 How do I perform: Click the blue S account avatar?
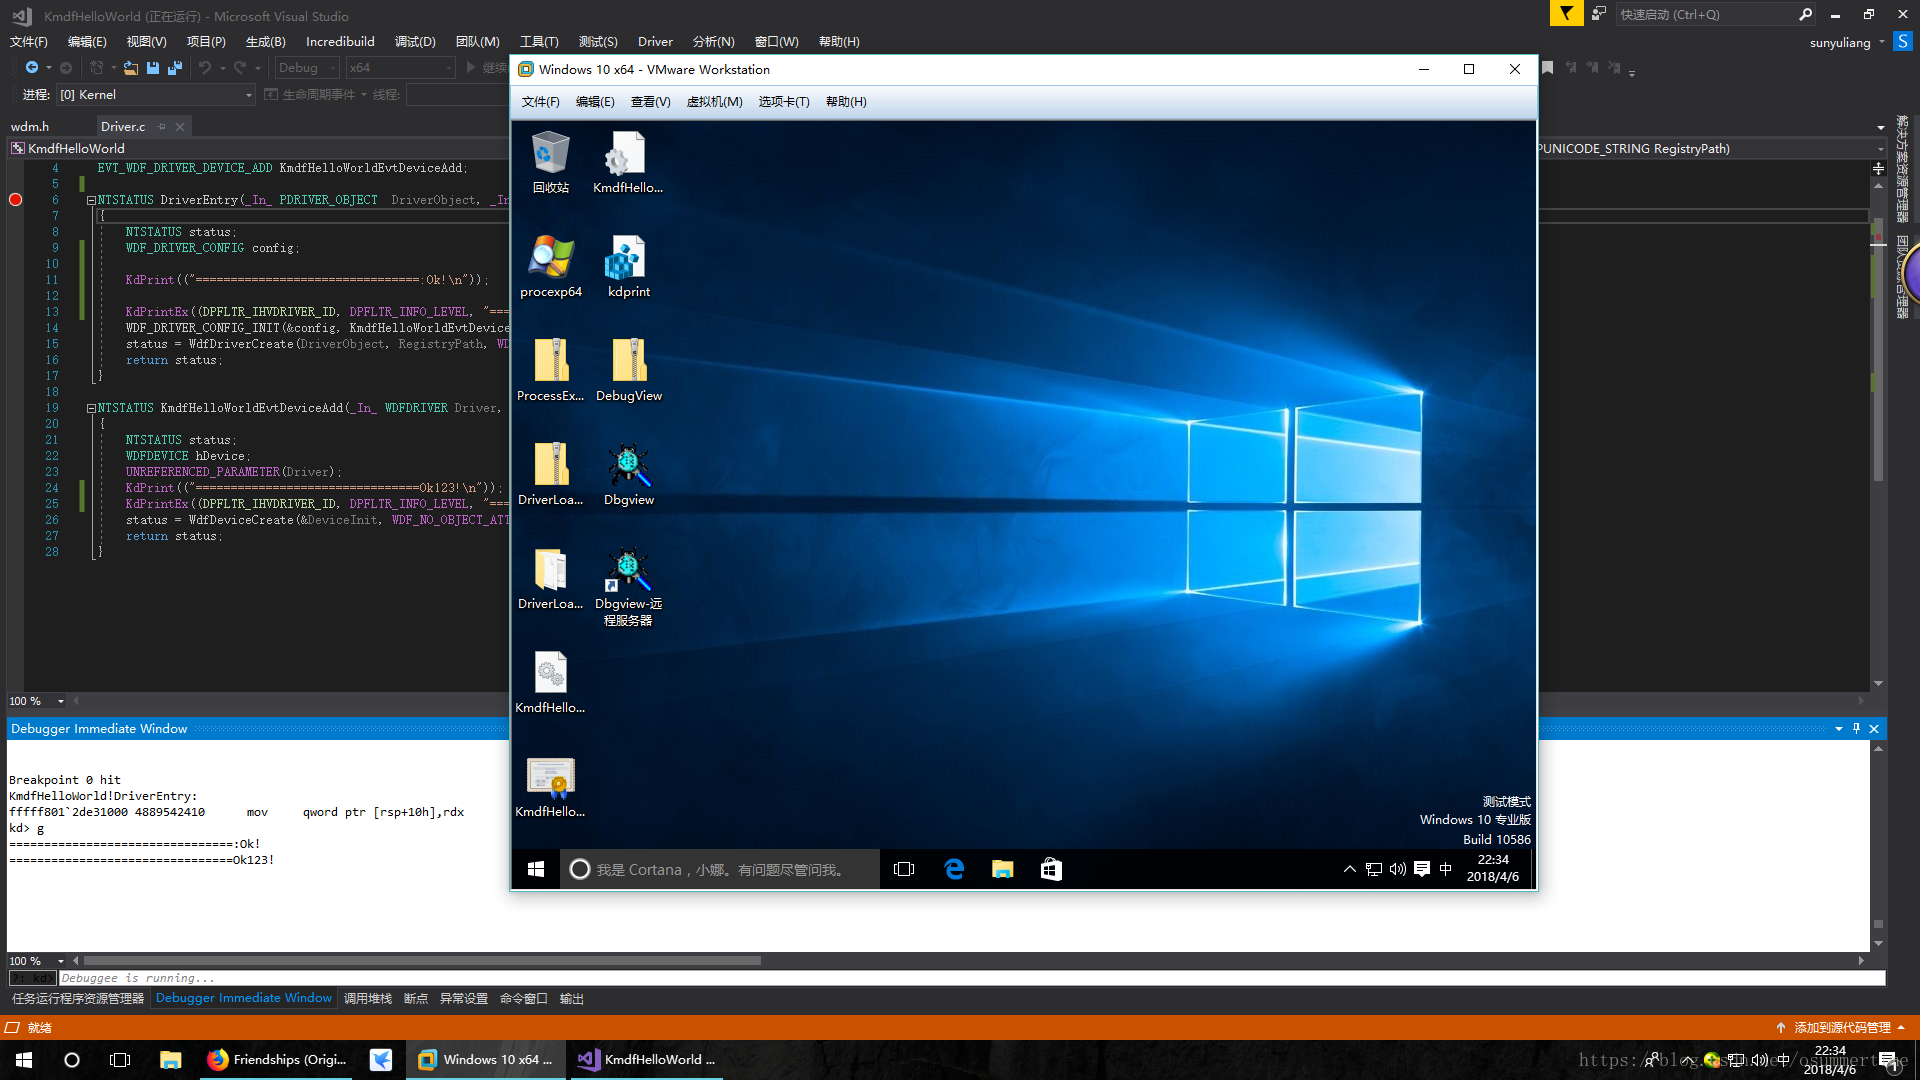click(1903, 42)
